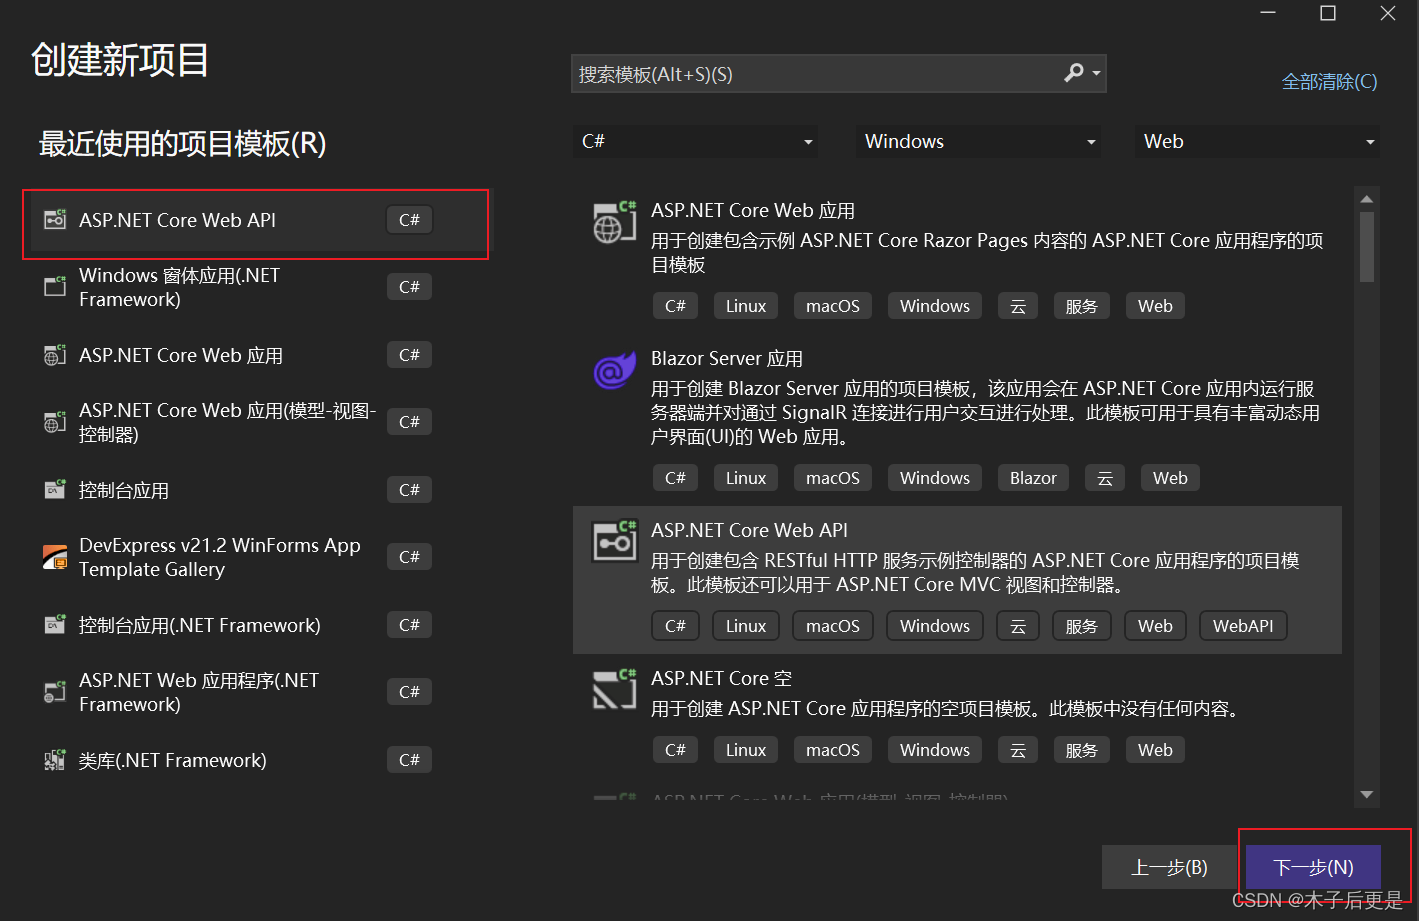The height and width of the screenshot is (921, 1419).
Task: Open the search box history dropdown arrow
Action: click(x=1096, y=72)
